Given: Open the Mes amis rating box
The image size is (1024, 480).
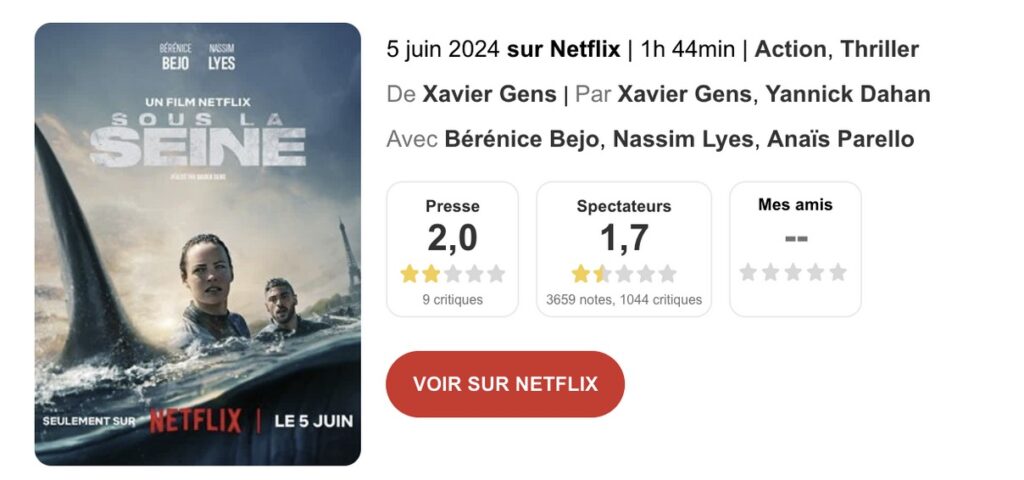Looking at the screenshot, I should click(795, 249).
